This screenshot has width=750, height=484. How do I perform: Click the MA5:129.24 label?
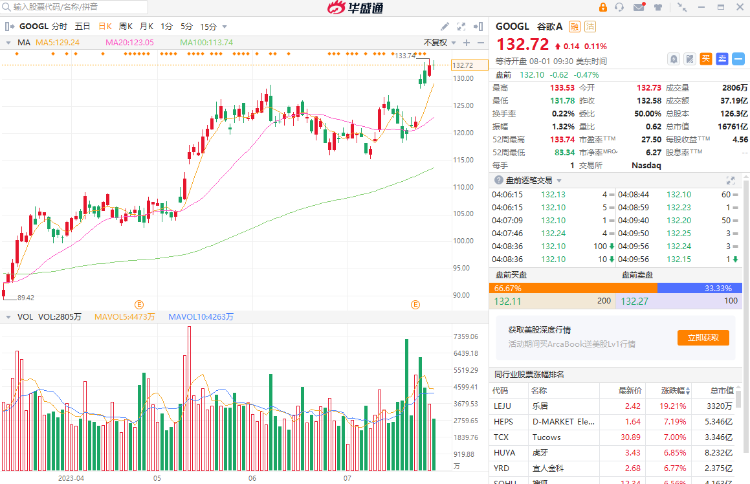click(58, 43)
